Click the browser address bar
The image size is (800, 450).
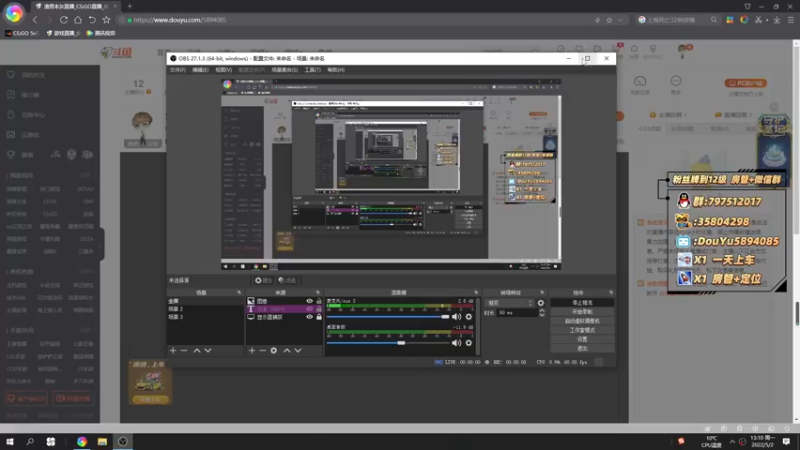pyautogui.click(x=357, y=20)
